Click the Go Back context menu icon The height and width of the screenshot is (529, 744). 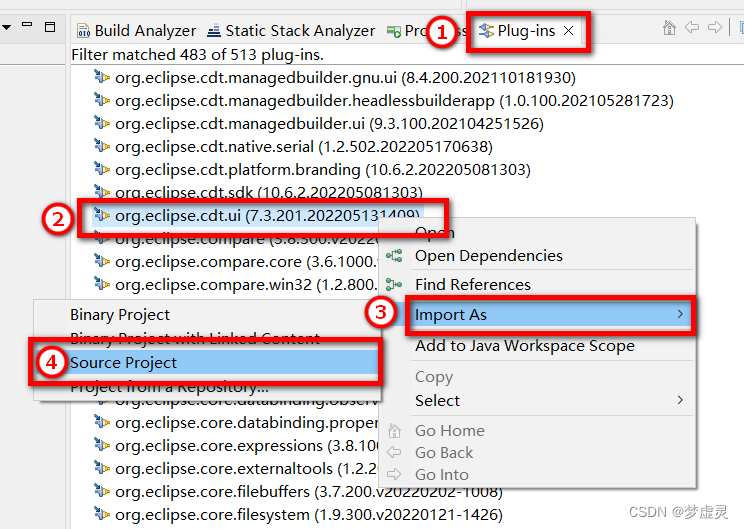point(394,453)
